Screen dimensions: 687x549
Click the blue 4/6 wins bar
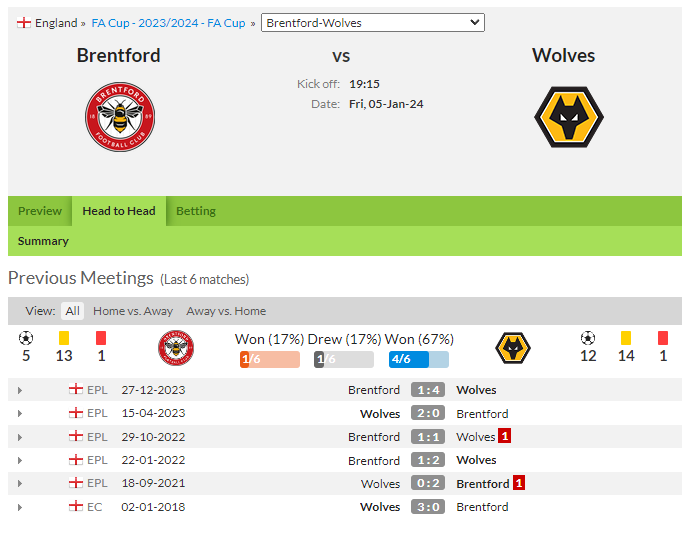[419, 359]
